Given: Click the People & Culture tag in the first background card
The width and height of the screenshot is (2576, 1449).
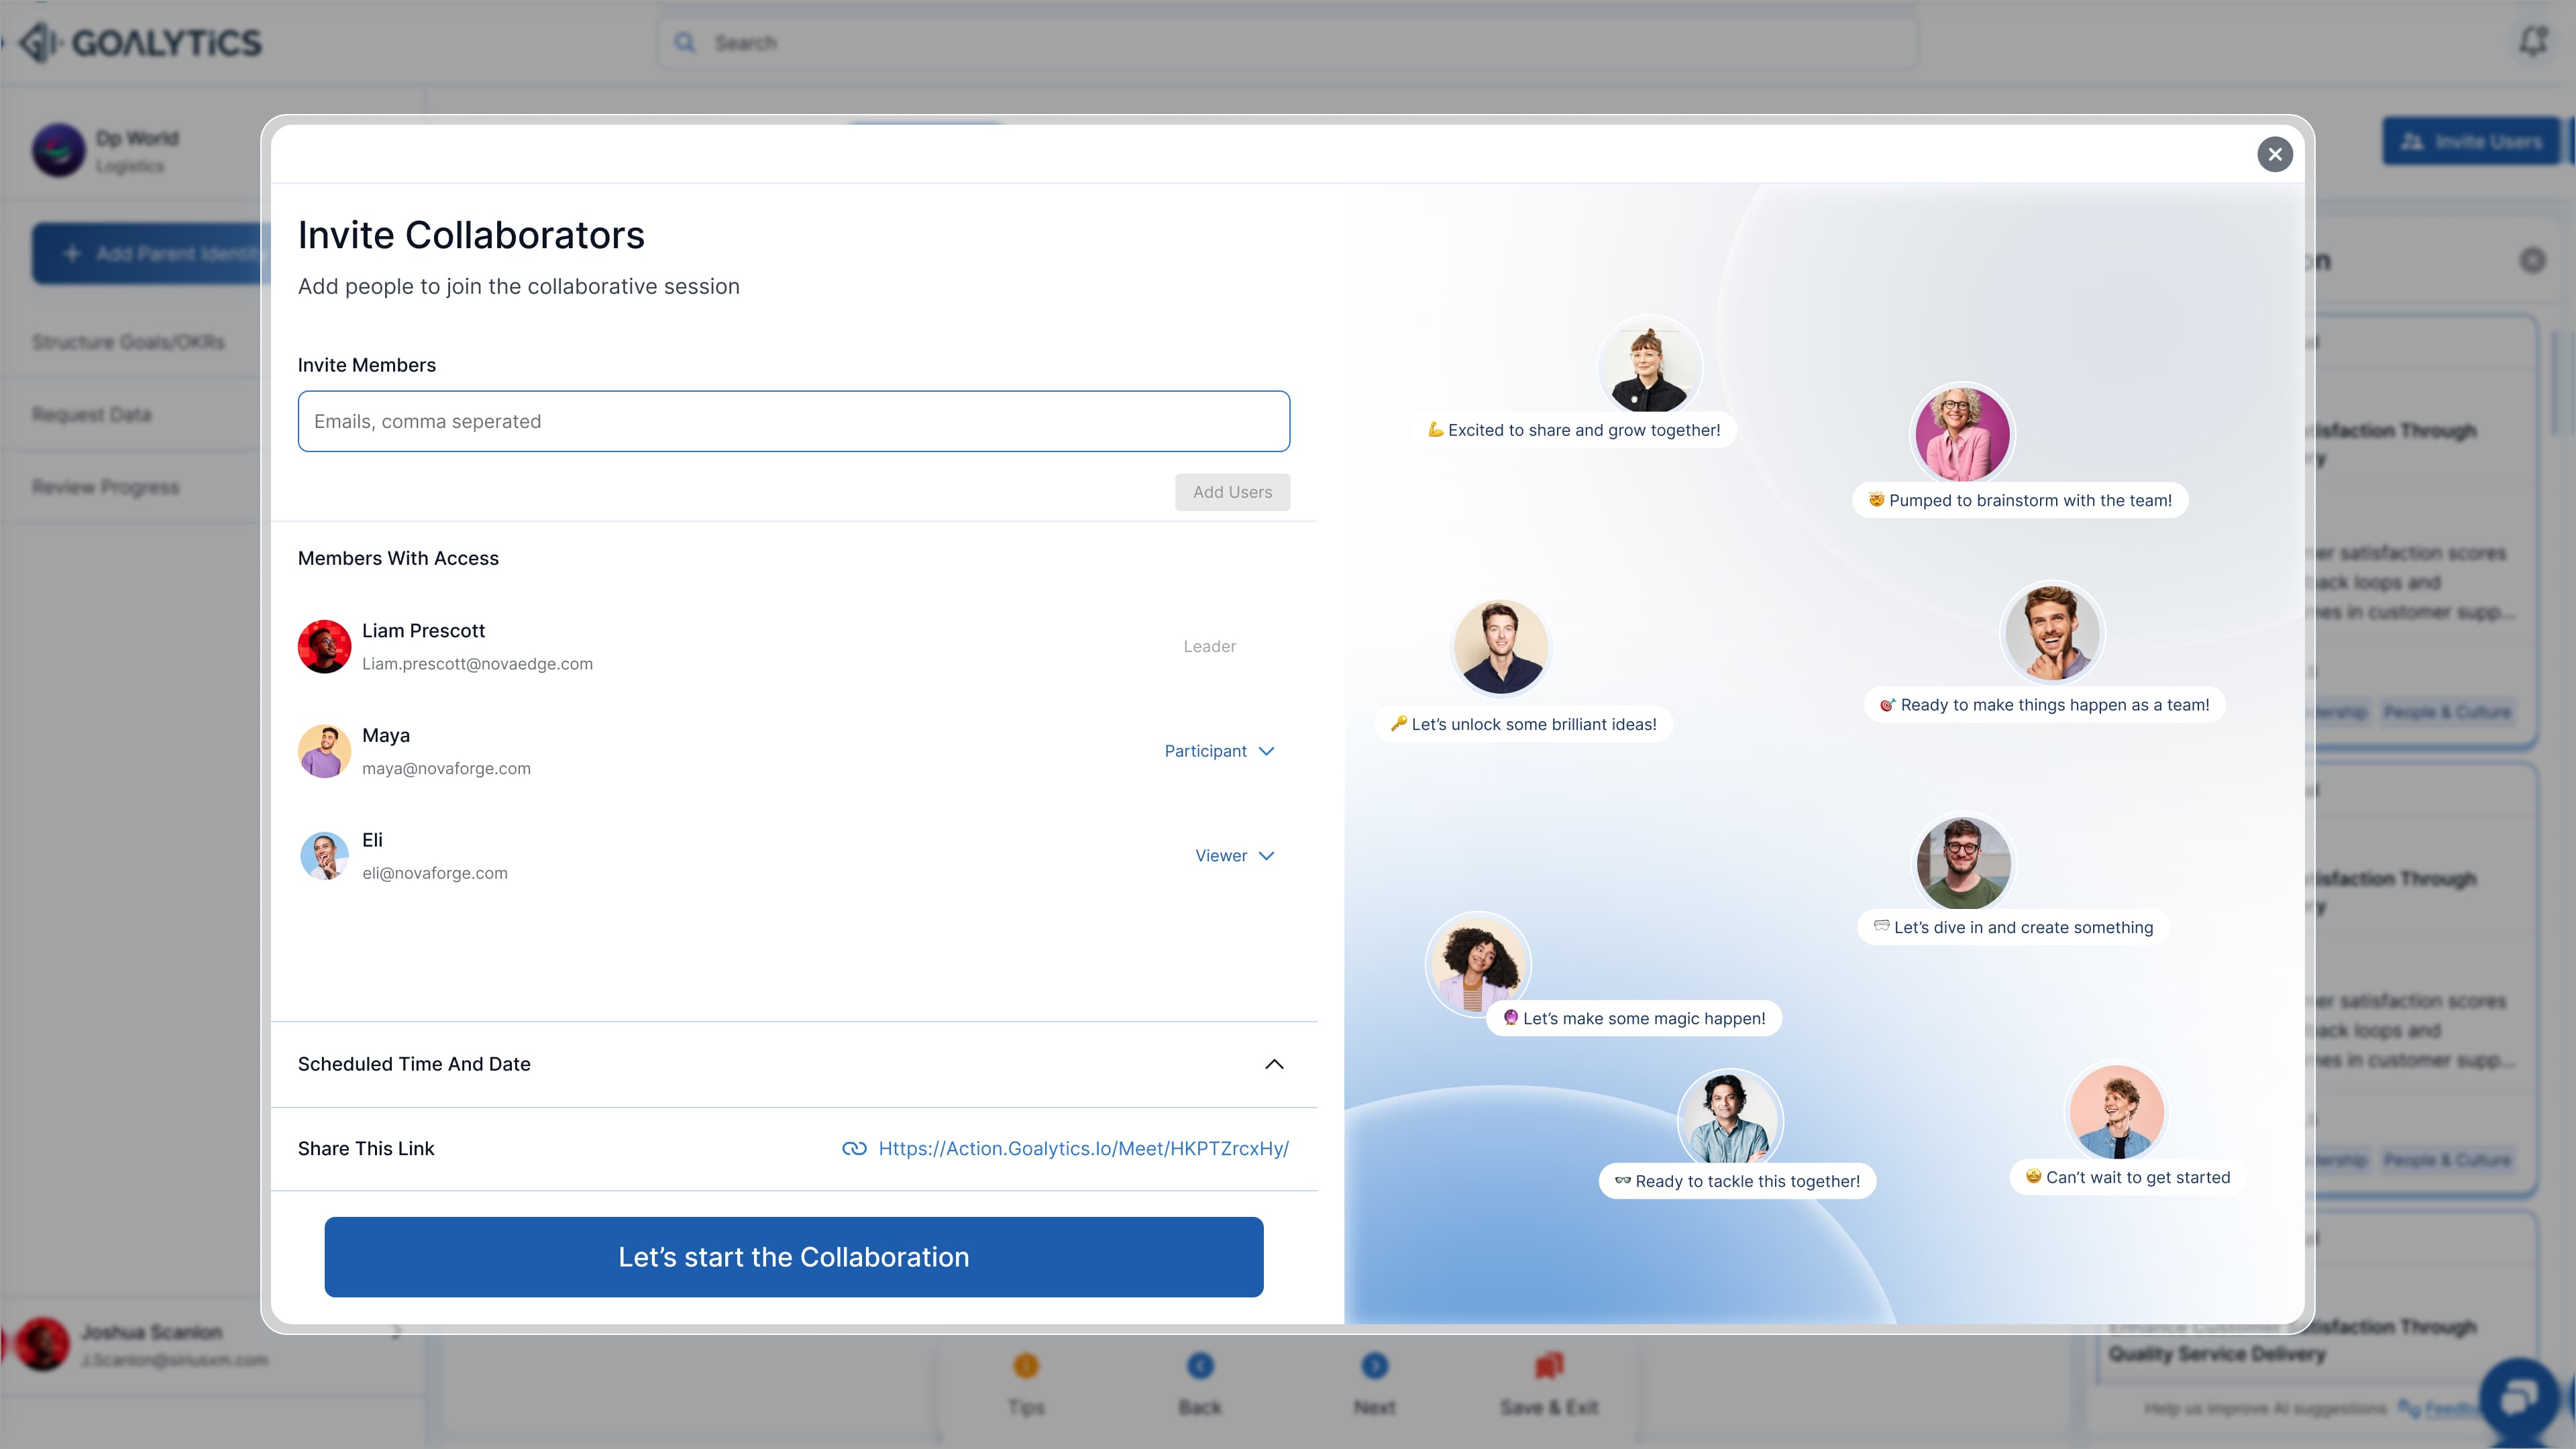Looking at the screenshot, I should pos(2446,712).
